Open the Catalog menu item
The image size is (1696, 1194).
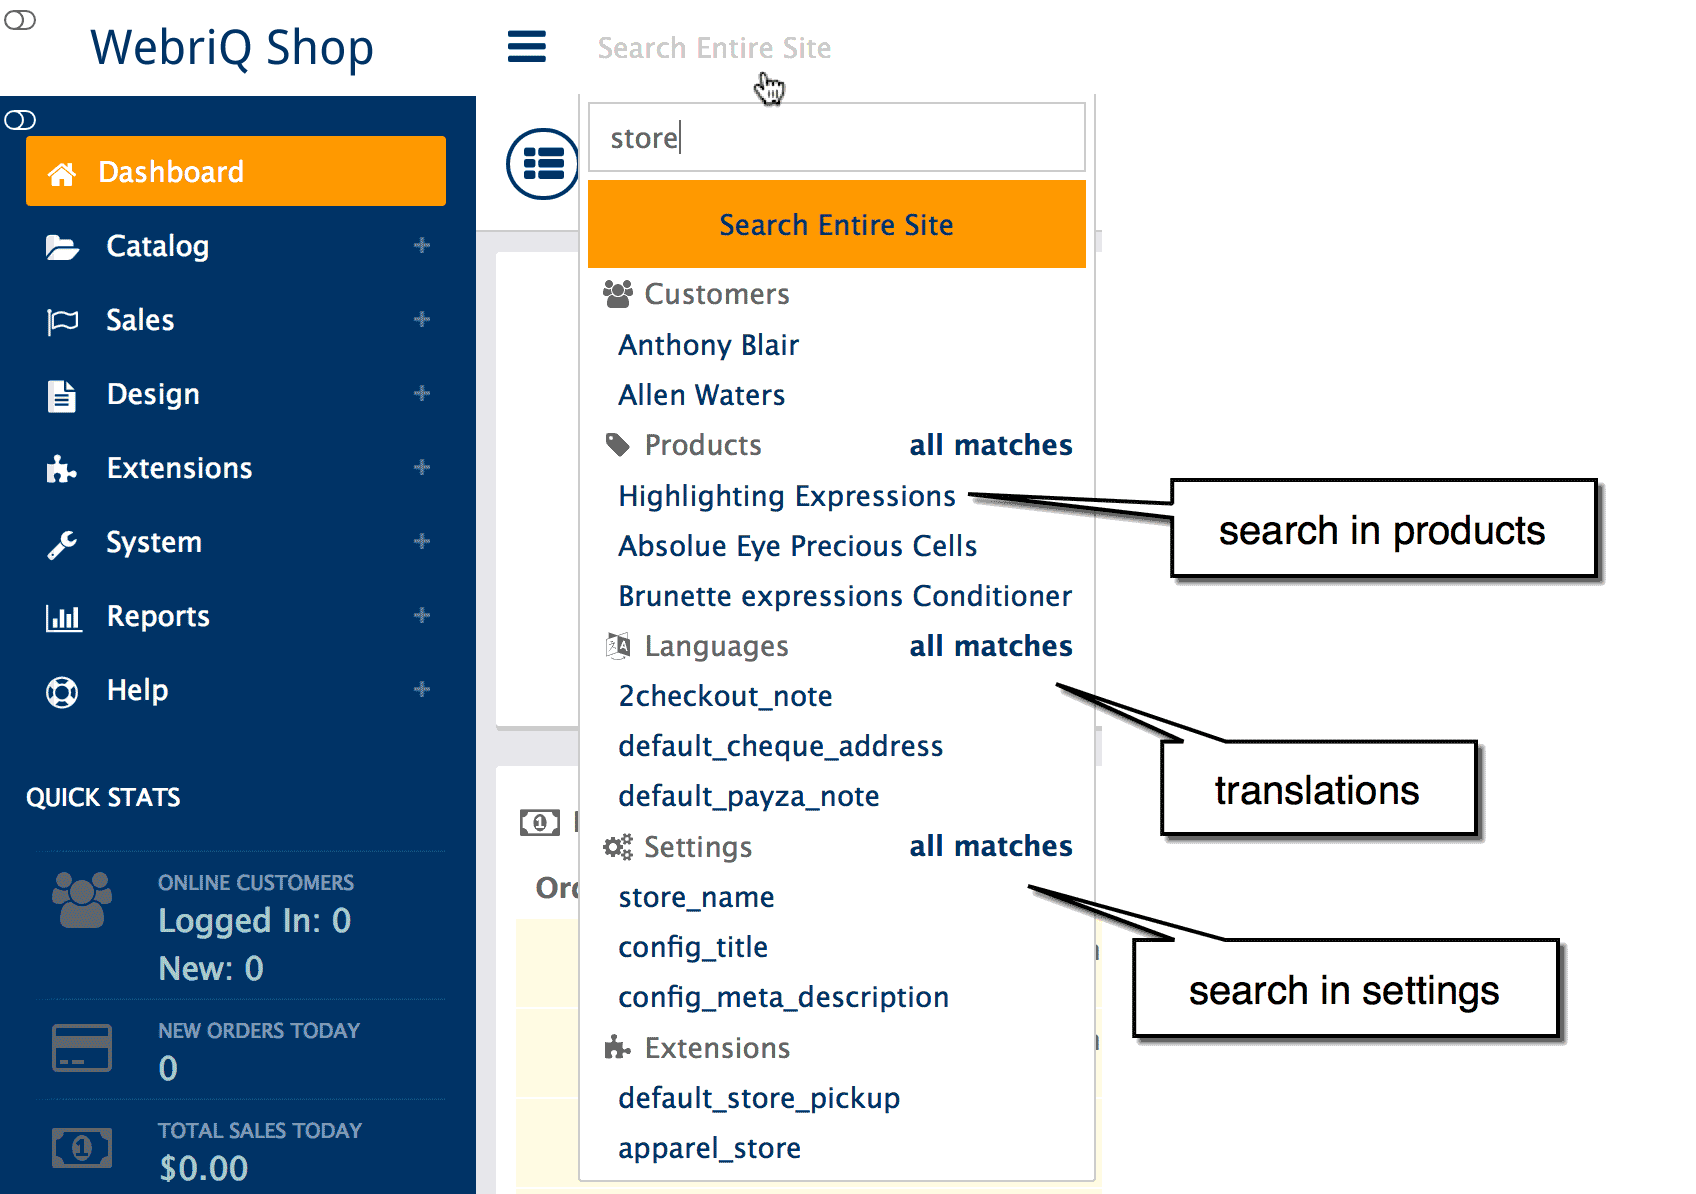click(x=236, y=246)
